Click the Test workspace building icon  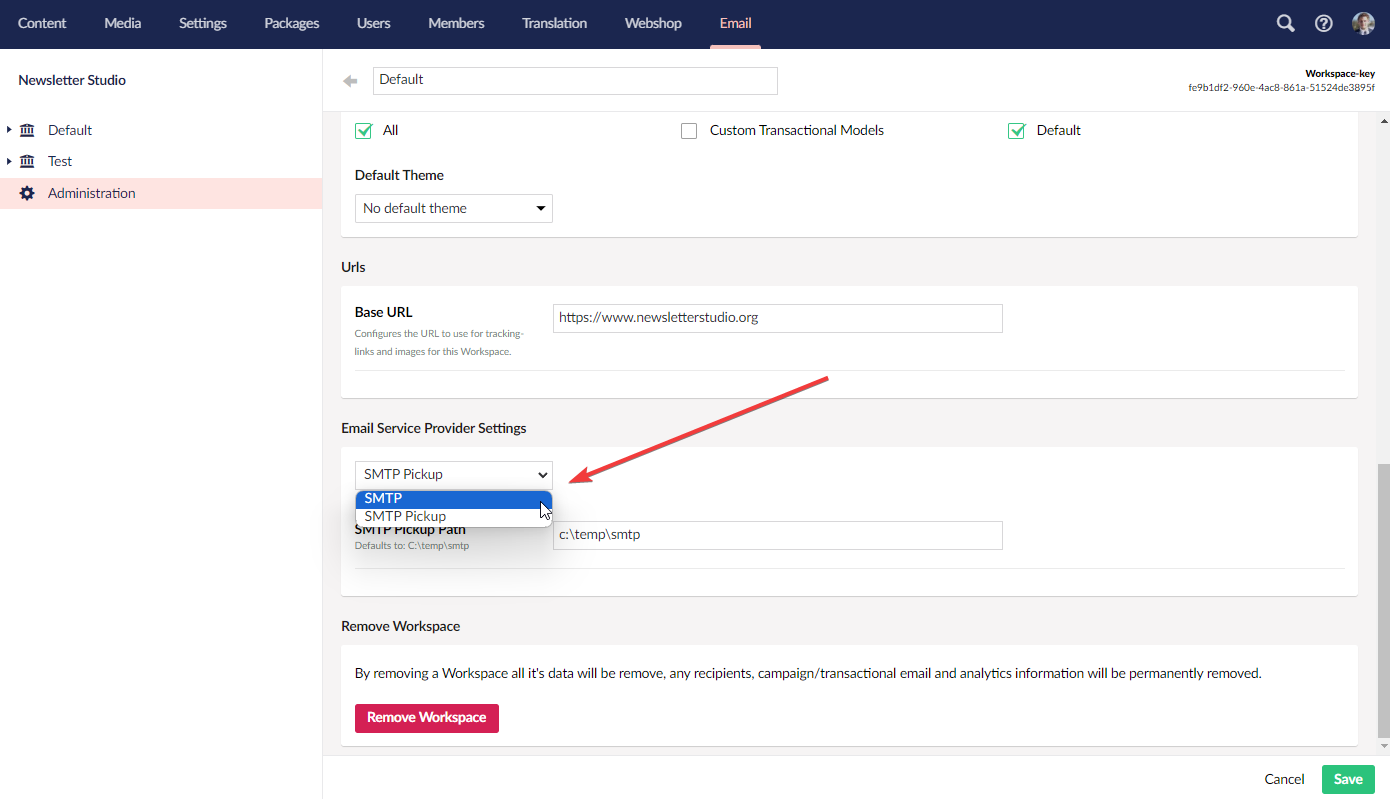tap(27, 161)
